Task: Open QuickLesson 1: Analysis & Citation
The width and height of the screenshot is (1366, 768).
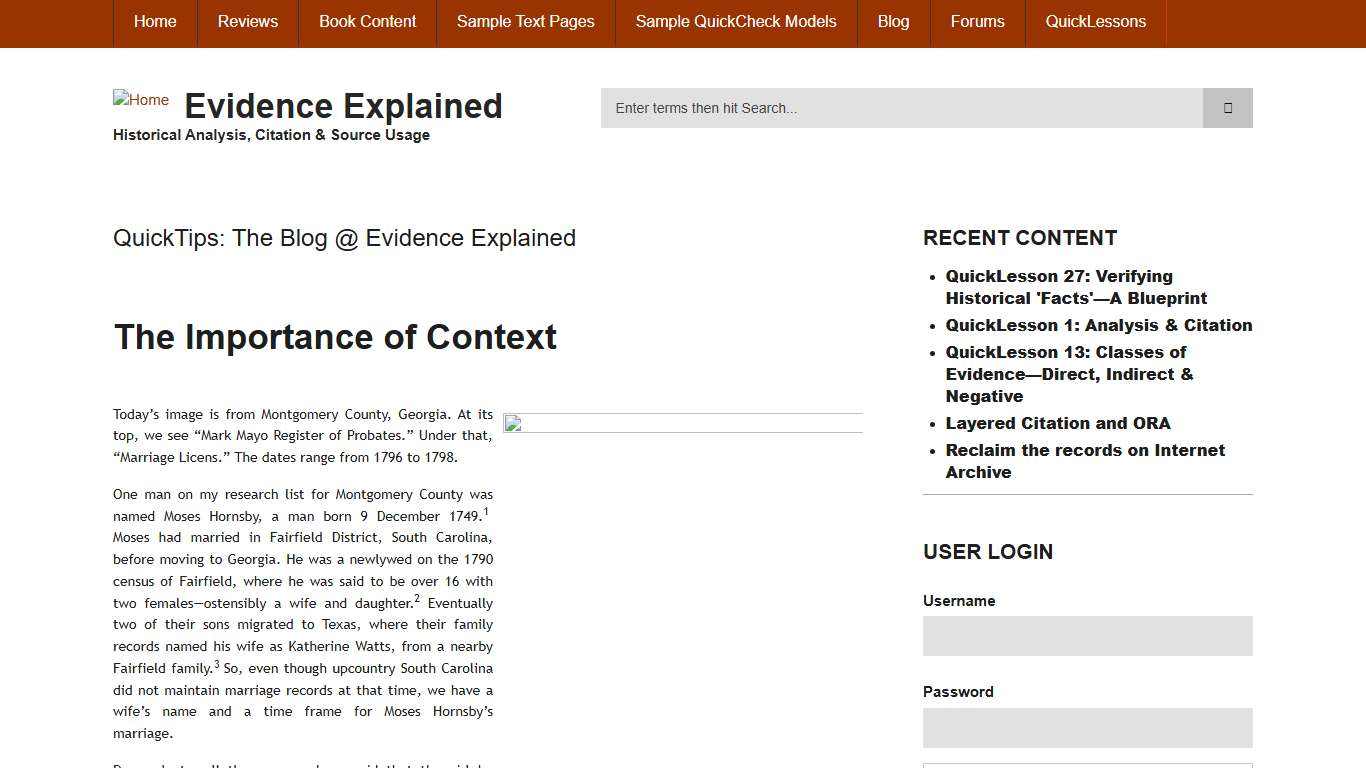Action: coord(1099,325)
